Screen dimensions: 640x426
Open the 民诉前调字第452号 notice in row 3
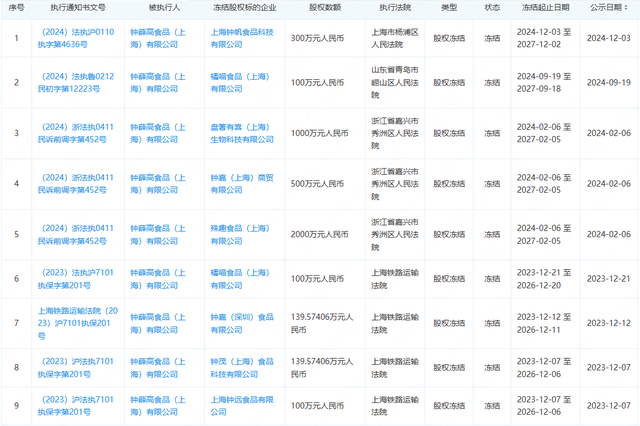tap(76, 133)
